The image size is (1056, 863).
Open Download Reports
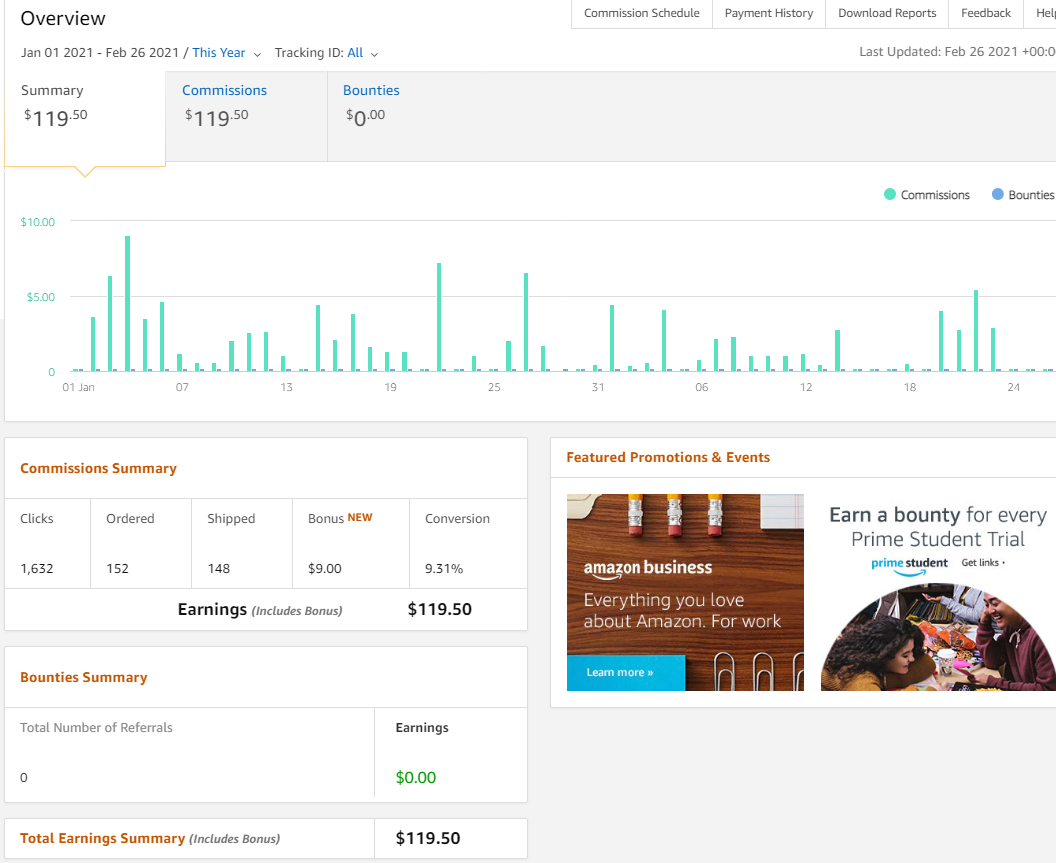coord(887,13)
